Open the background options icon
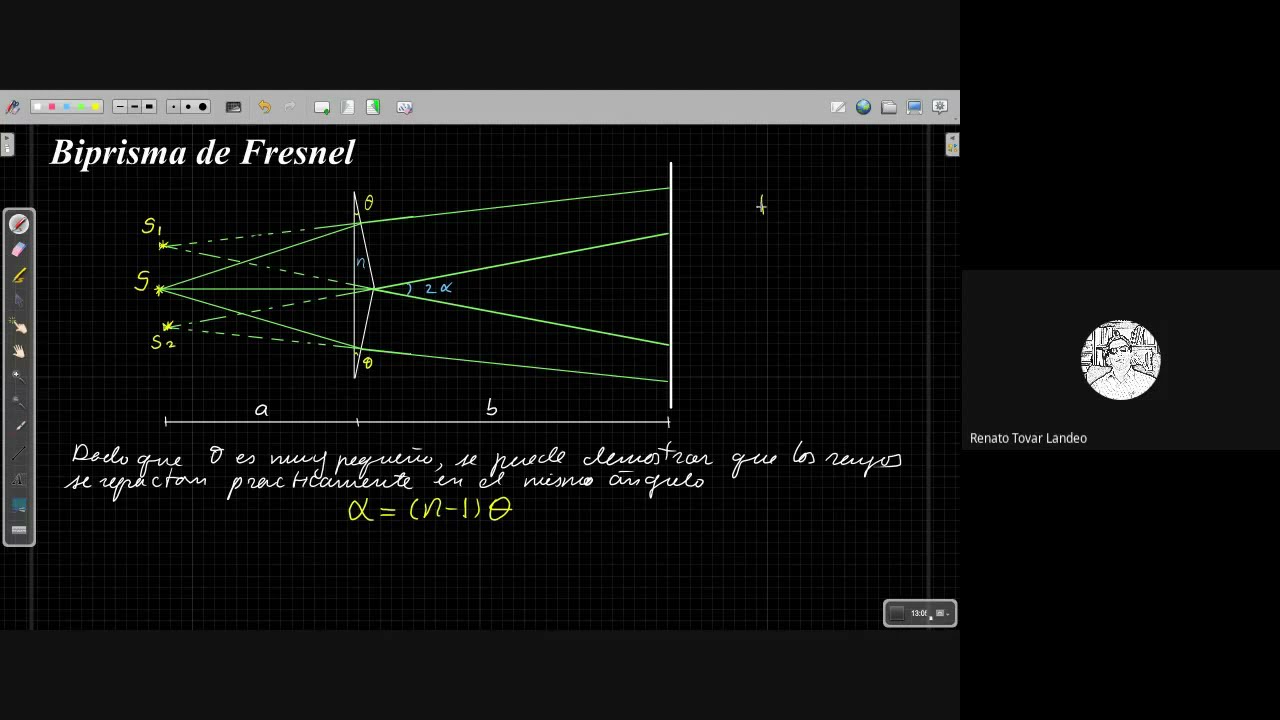This screenshot has height=720, width=1280. [233, 107]
